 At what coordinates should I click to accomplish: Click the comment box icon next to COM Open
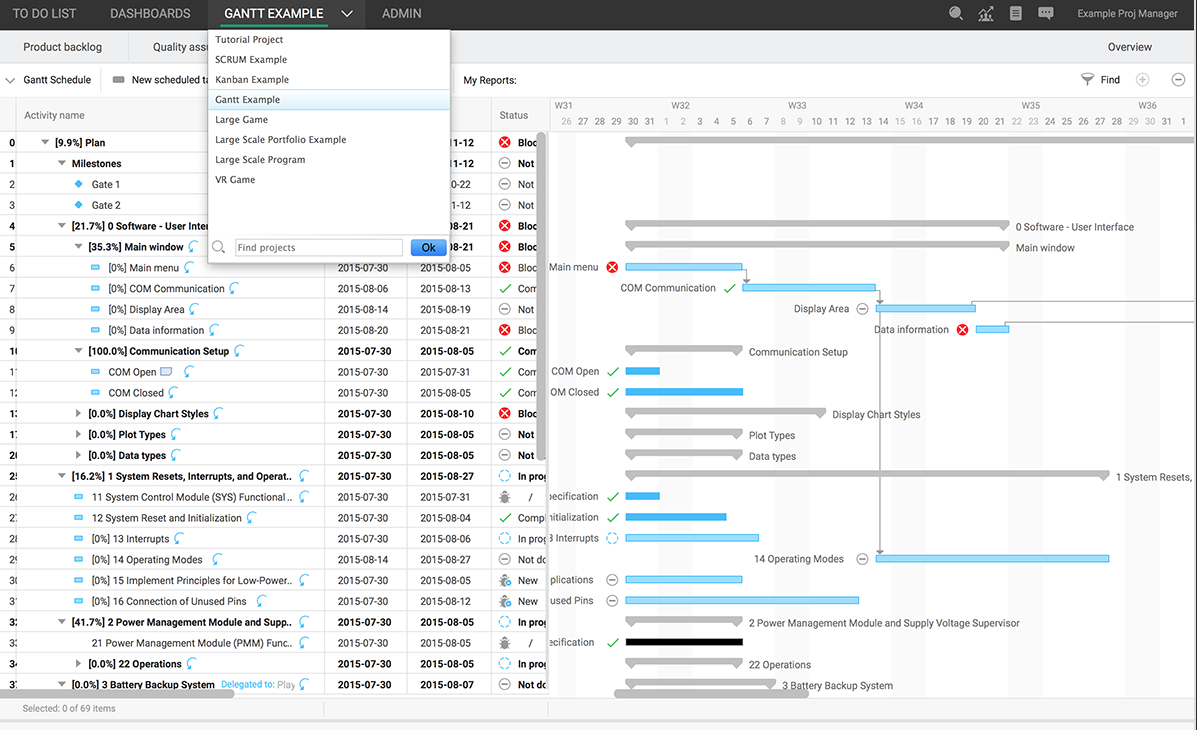click(166, 372)
